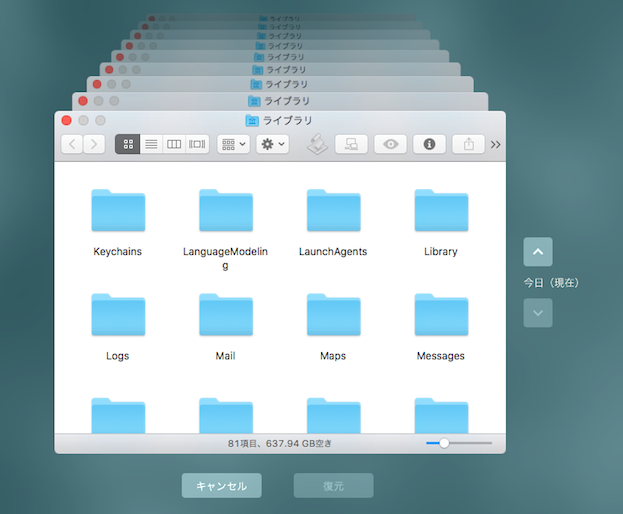Select Cover Flow view mode

pyautogui.click(x=197, y=144)
